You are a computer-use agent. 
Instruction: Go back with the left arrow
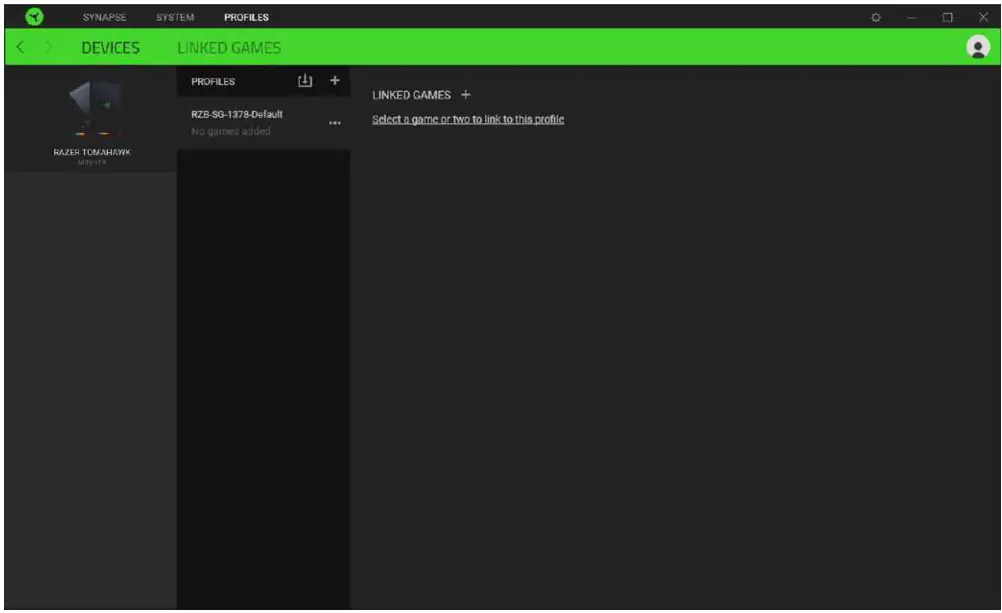point(20,47)
